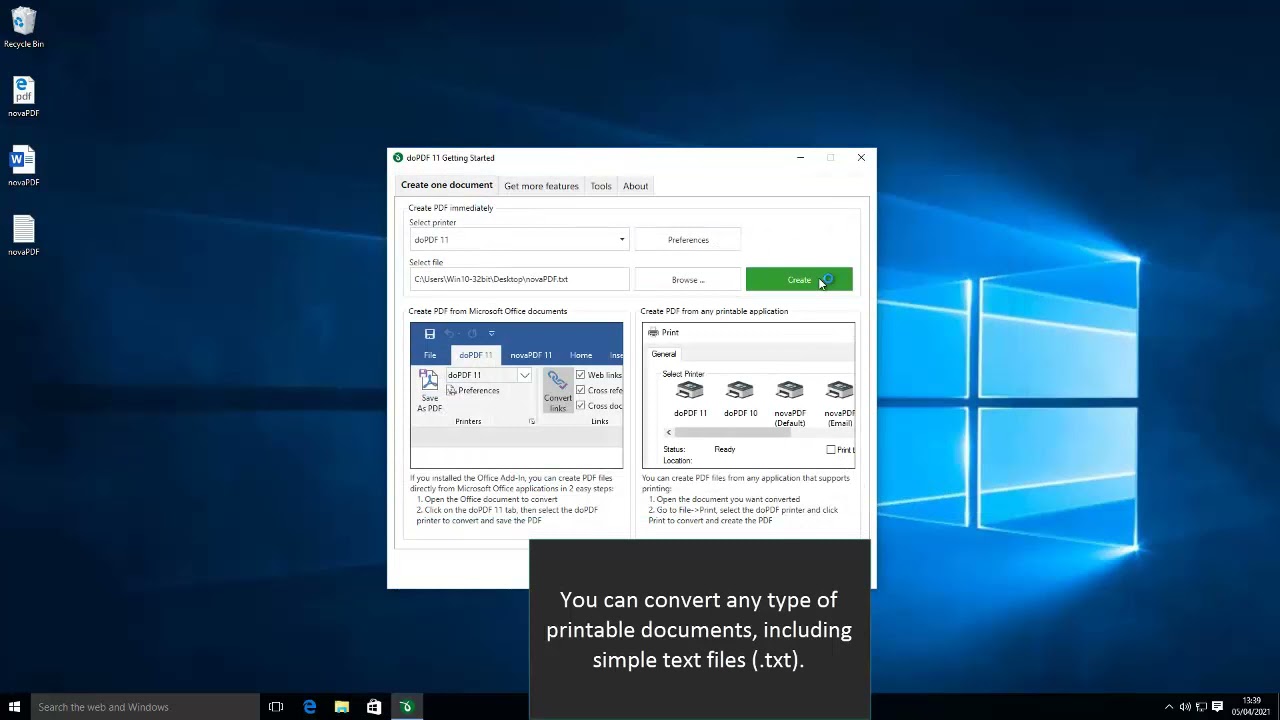Expand the Printers group dialog launcher

tap(531, 422)
